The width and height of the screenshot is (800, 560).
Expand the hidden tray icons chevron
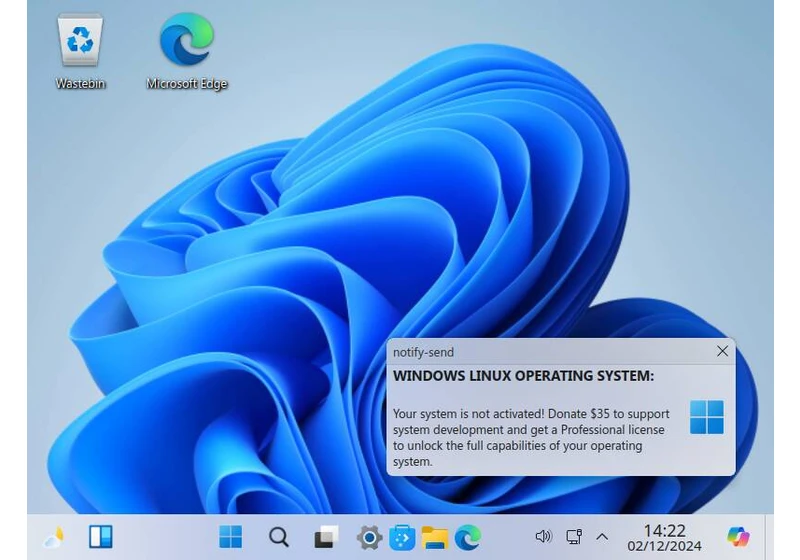pos(602,537)
